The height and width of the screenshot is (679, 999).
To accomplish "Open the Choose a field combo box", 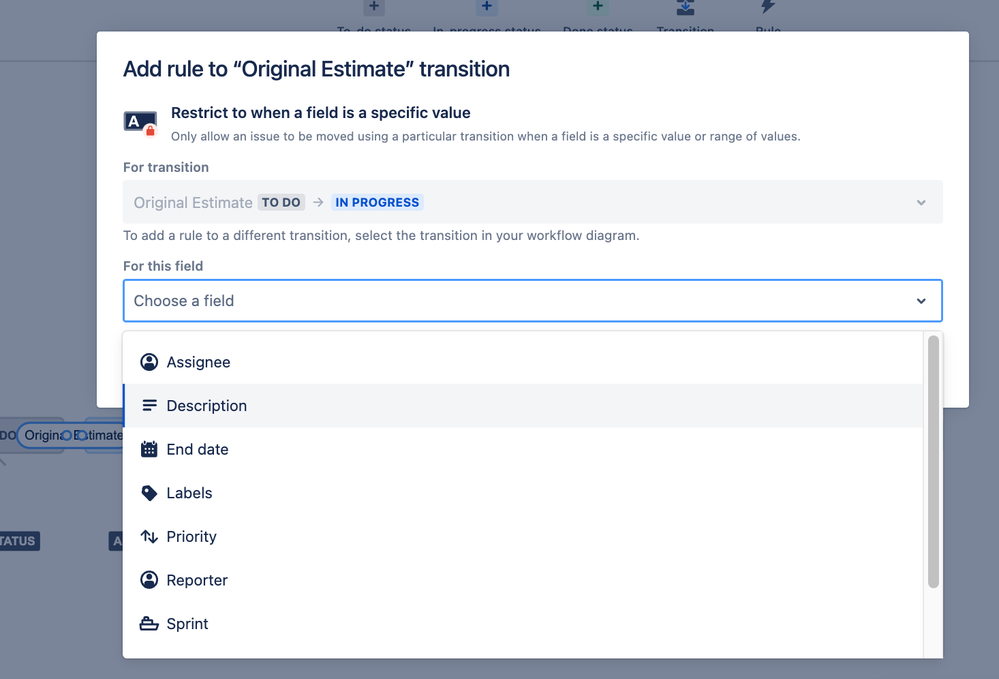I will [x=533, y=301].
